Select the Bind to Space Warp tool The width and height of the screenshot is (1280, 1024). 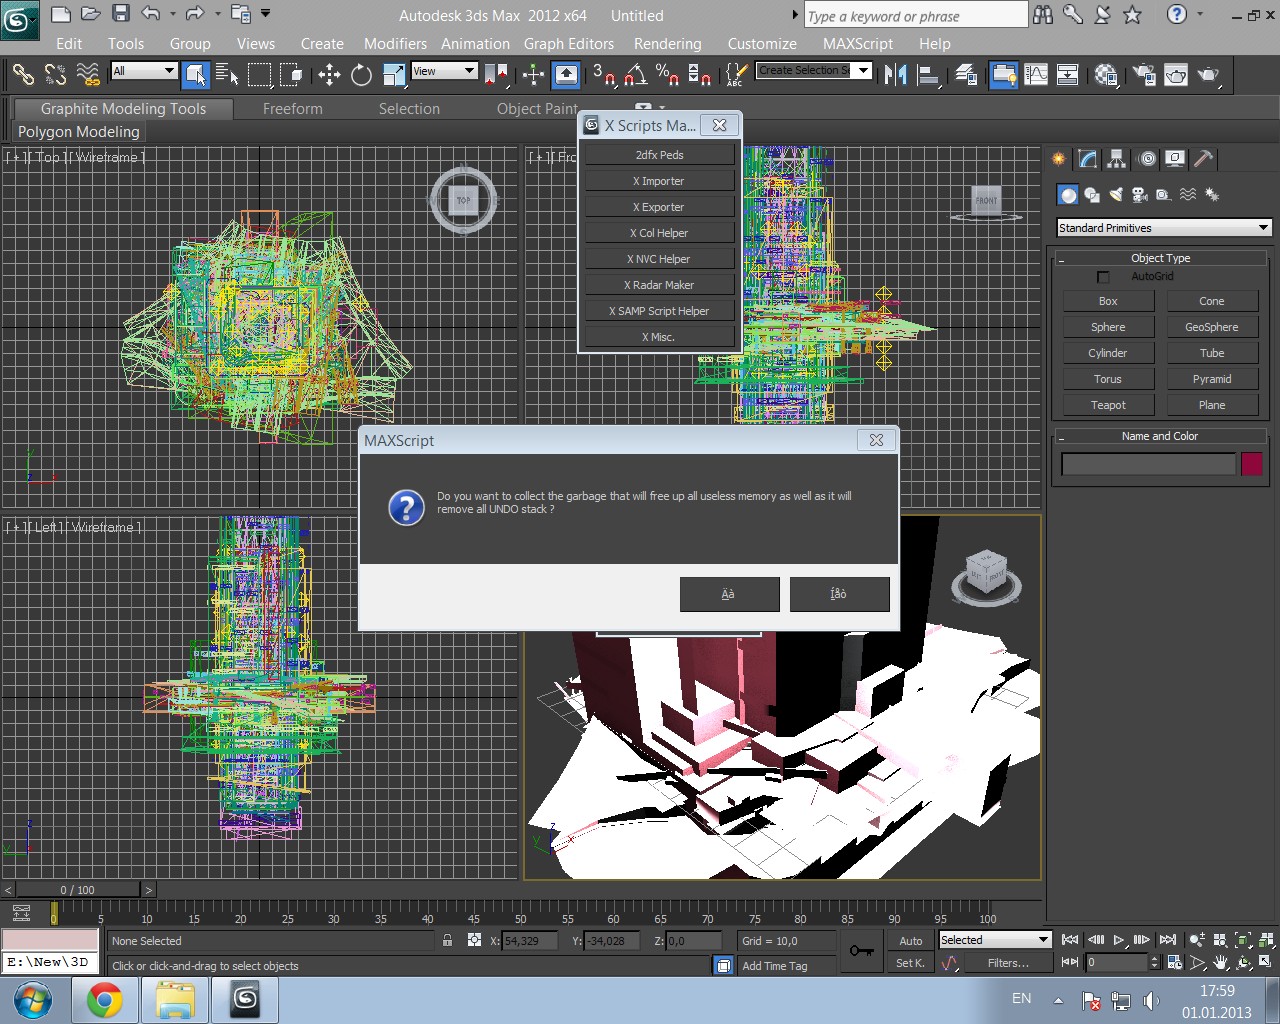[88, 74]
